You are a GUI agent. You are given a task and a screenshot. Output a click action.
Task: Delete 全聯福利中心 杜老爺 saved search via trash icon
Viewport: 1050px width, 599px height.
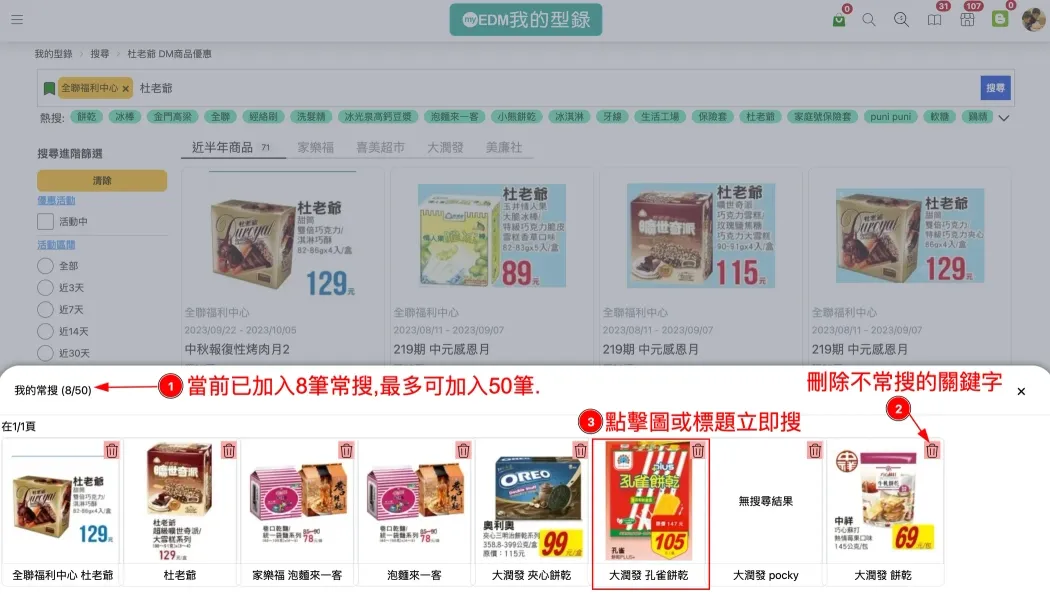[112, 450]
